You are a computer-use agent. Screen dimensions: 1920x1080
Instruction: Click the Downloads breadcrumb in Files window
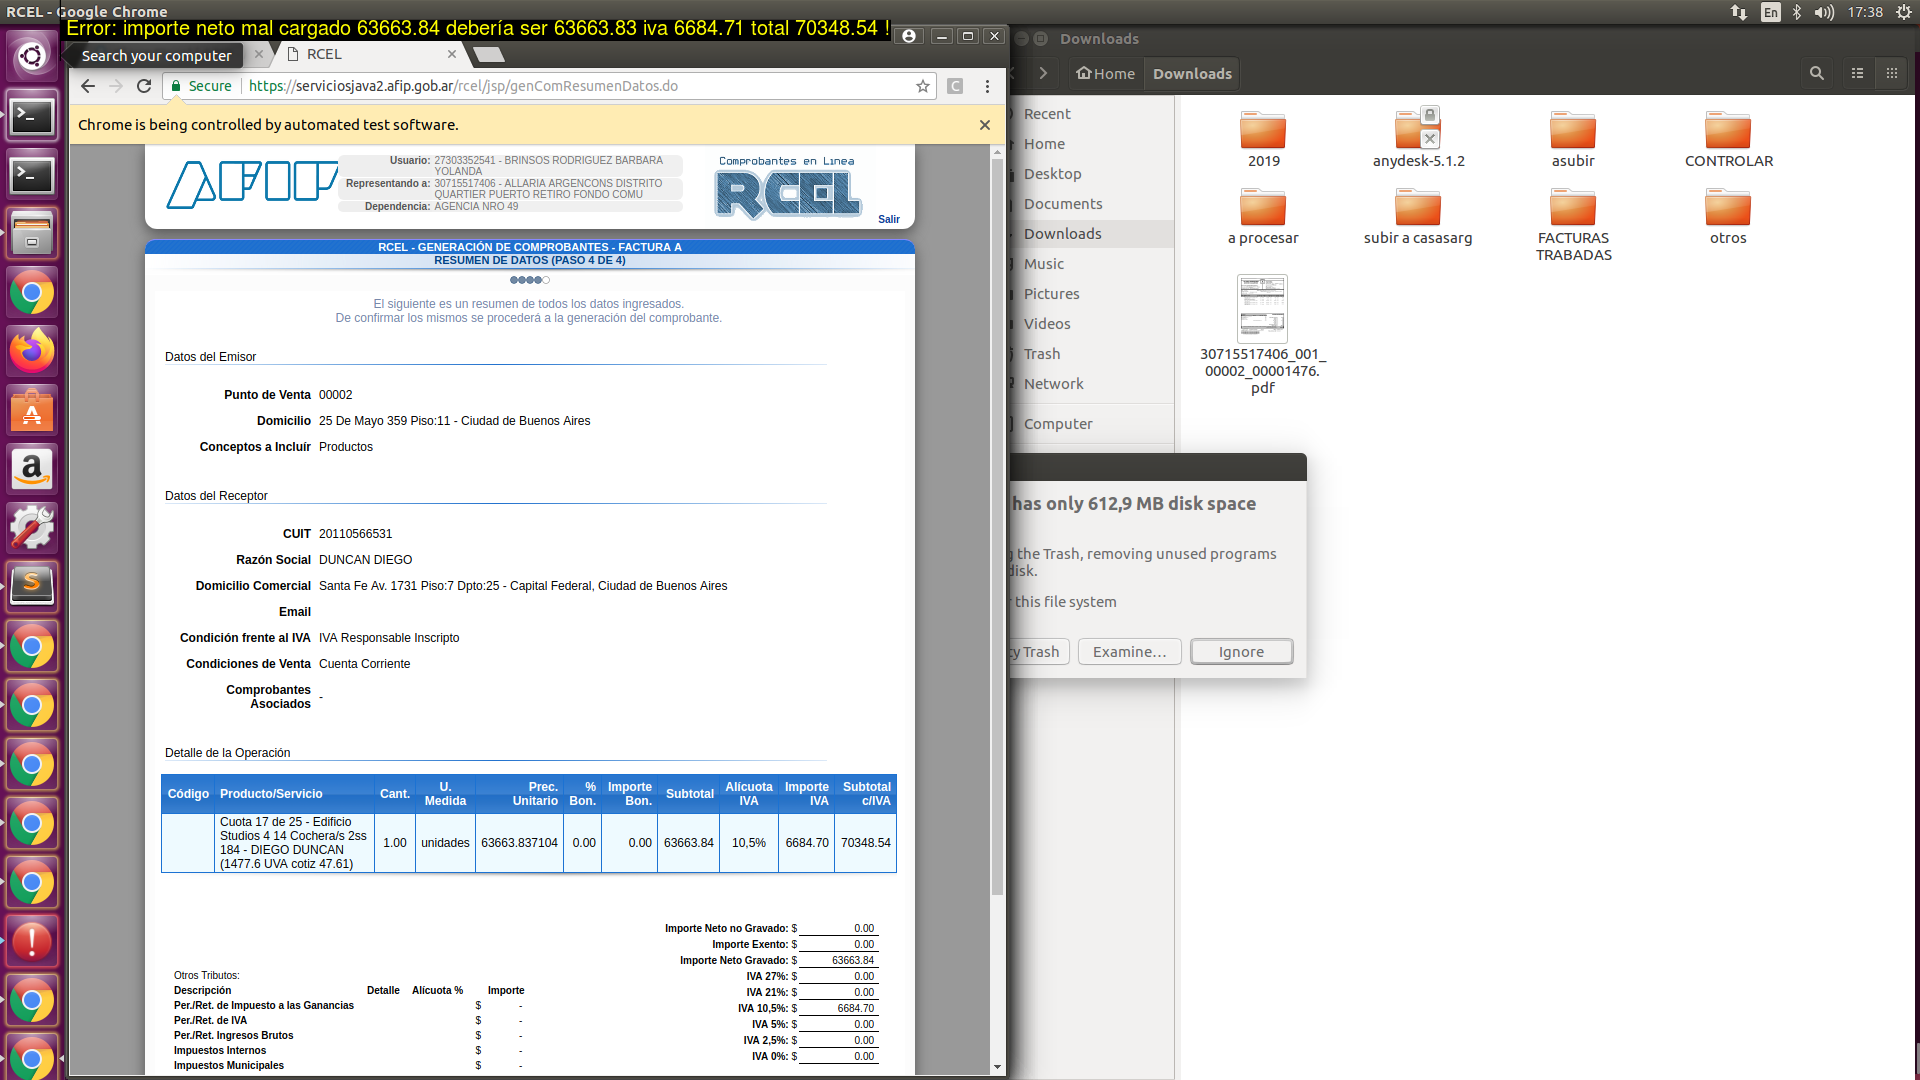coord(1192,73)
